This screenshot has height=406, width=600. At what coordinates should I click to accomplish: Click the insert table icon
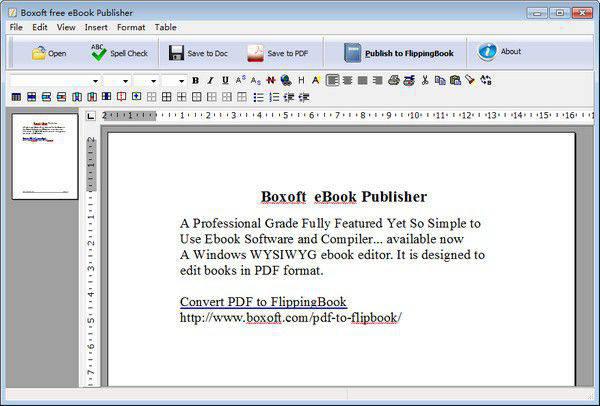point(16,97)
